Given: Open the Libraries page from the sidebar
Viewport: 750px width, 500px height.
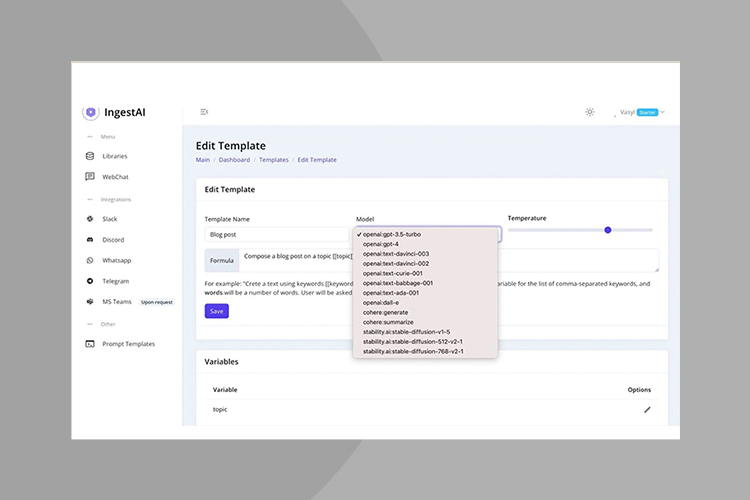Looking at the screenshot, I should click(115, 156).
